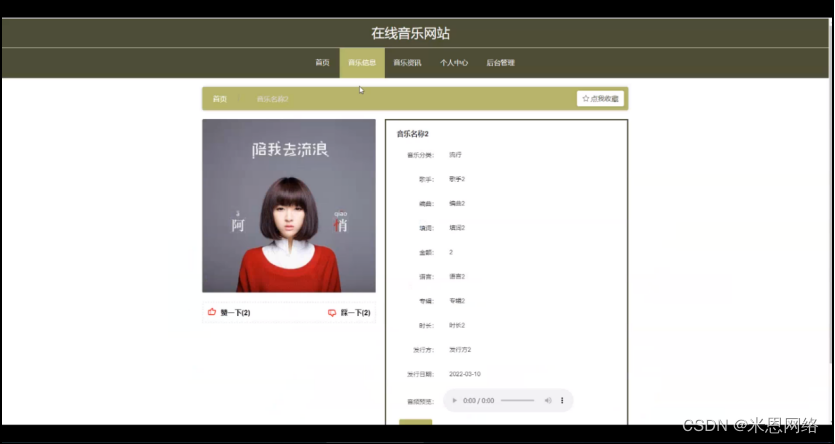
Task: Click the 编曲2 composer value
Action: tap(457, 203)
